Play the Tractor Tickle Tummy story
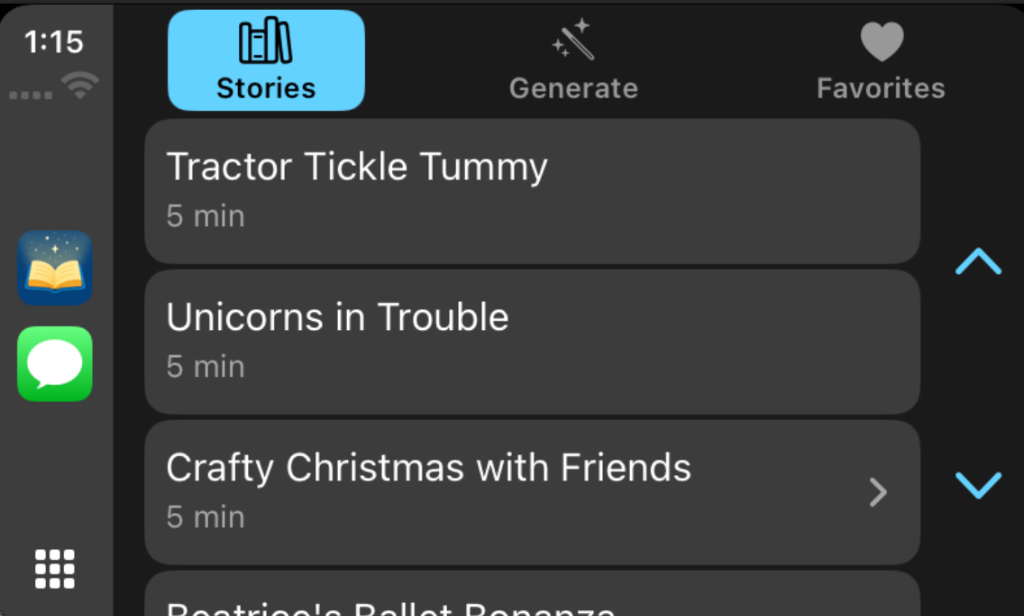 tap(532, 191)
